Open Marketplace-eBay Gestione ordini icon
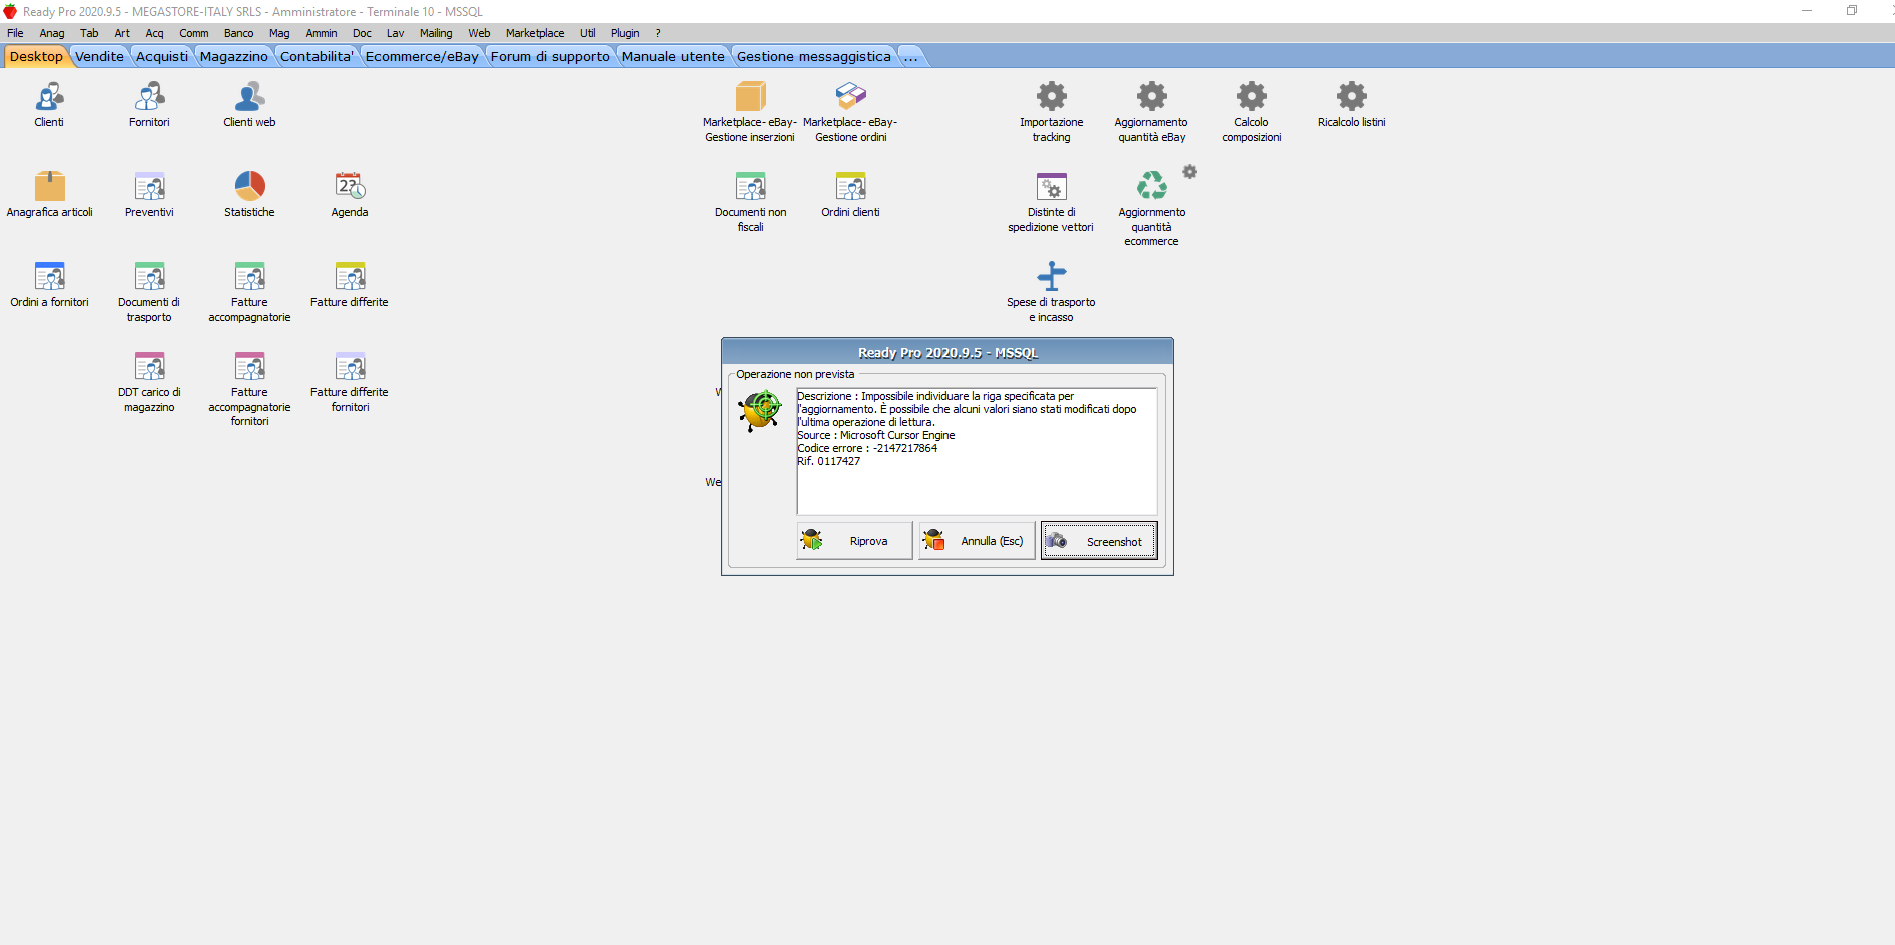This screenshot has width=1895, height=945. pos(851,97)
